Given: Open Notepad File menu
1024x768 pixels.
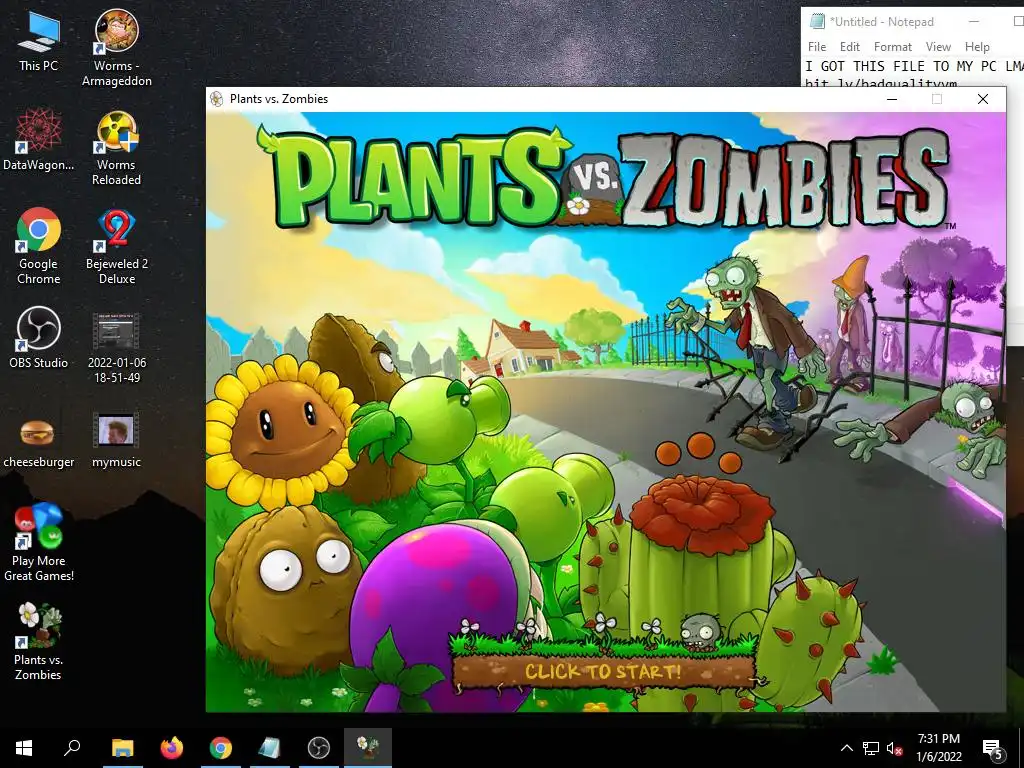Looking at the screenshot, I should click(x=816, y=46).
